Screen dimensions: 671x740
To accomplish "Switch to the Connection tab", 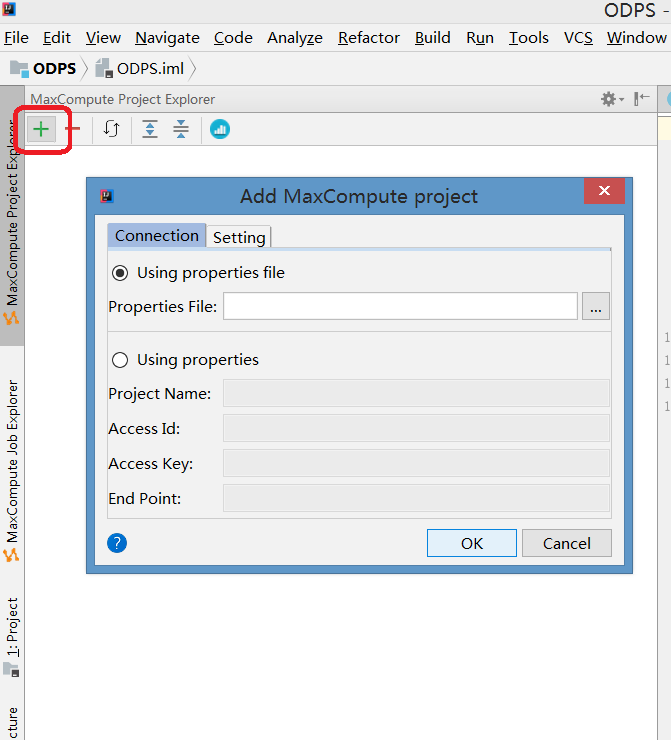I will point(157,235).
